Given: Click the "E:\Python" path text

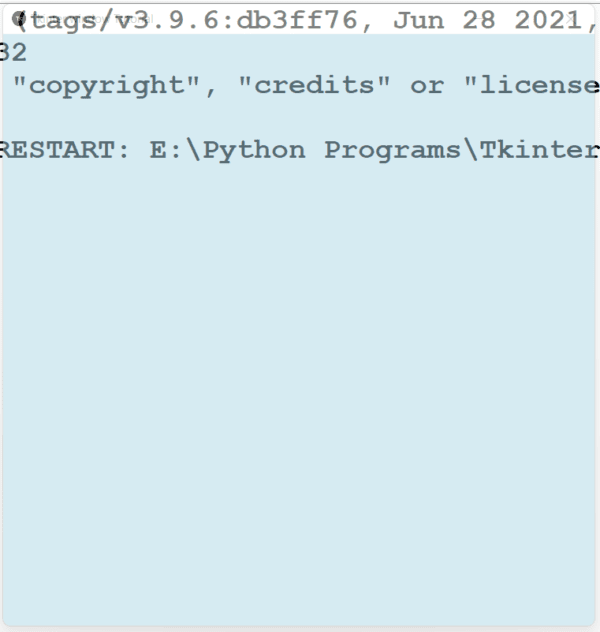Looking at the screenshot, I should pos(228,151).
